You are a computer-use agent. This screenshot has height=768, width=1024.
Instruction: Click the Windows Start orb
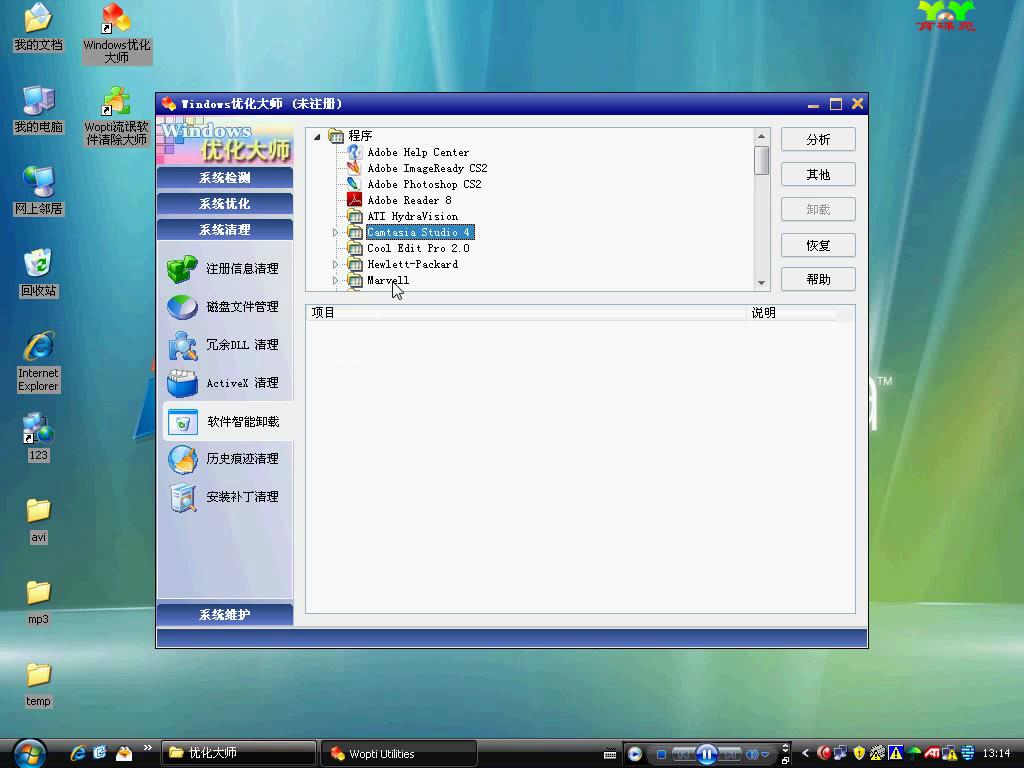(29, 753)
